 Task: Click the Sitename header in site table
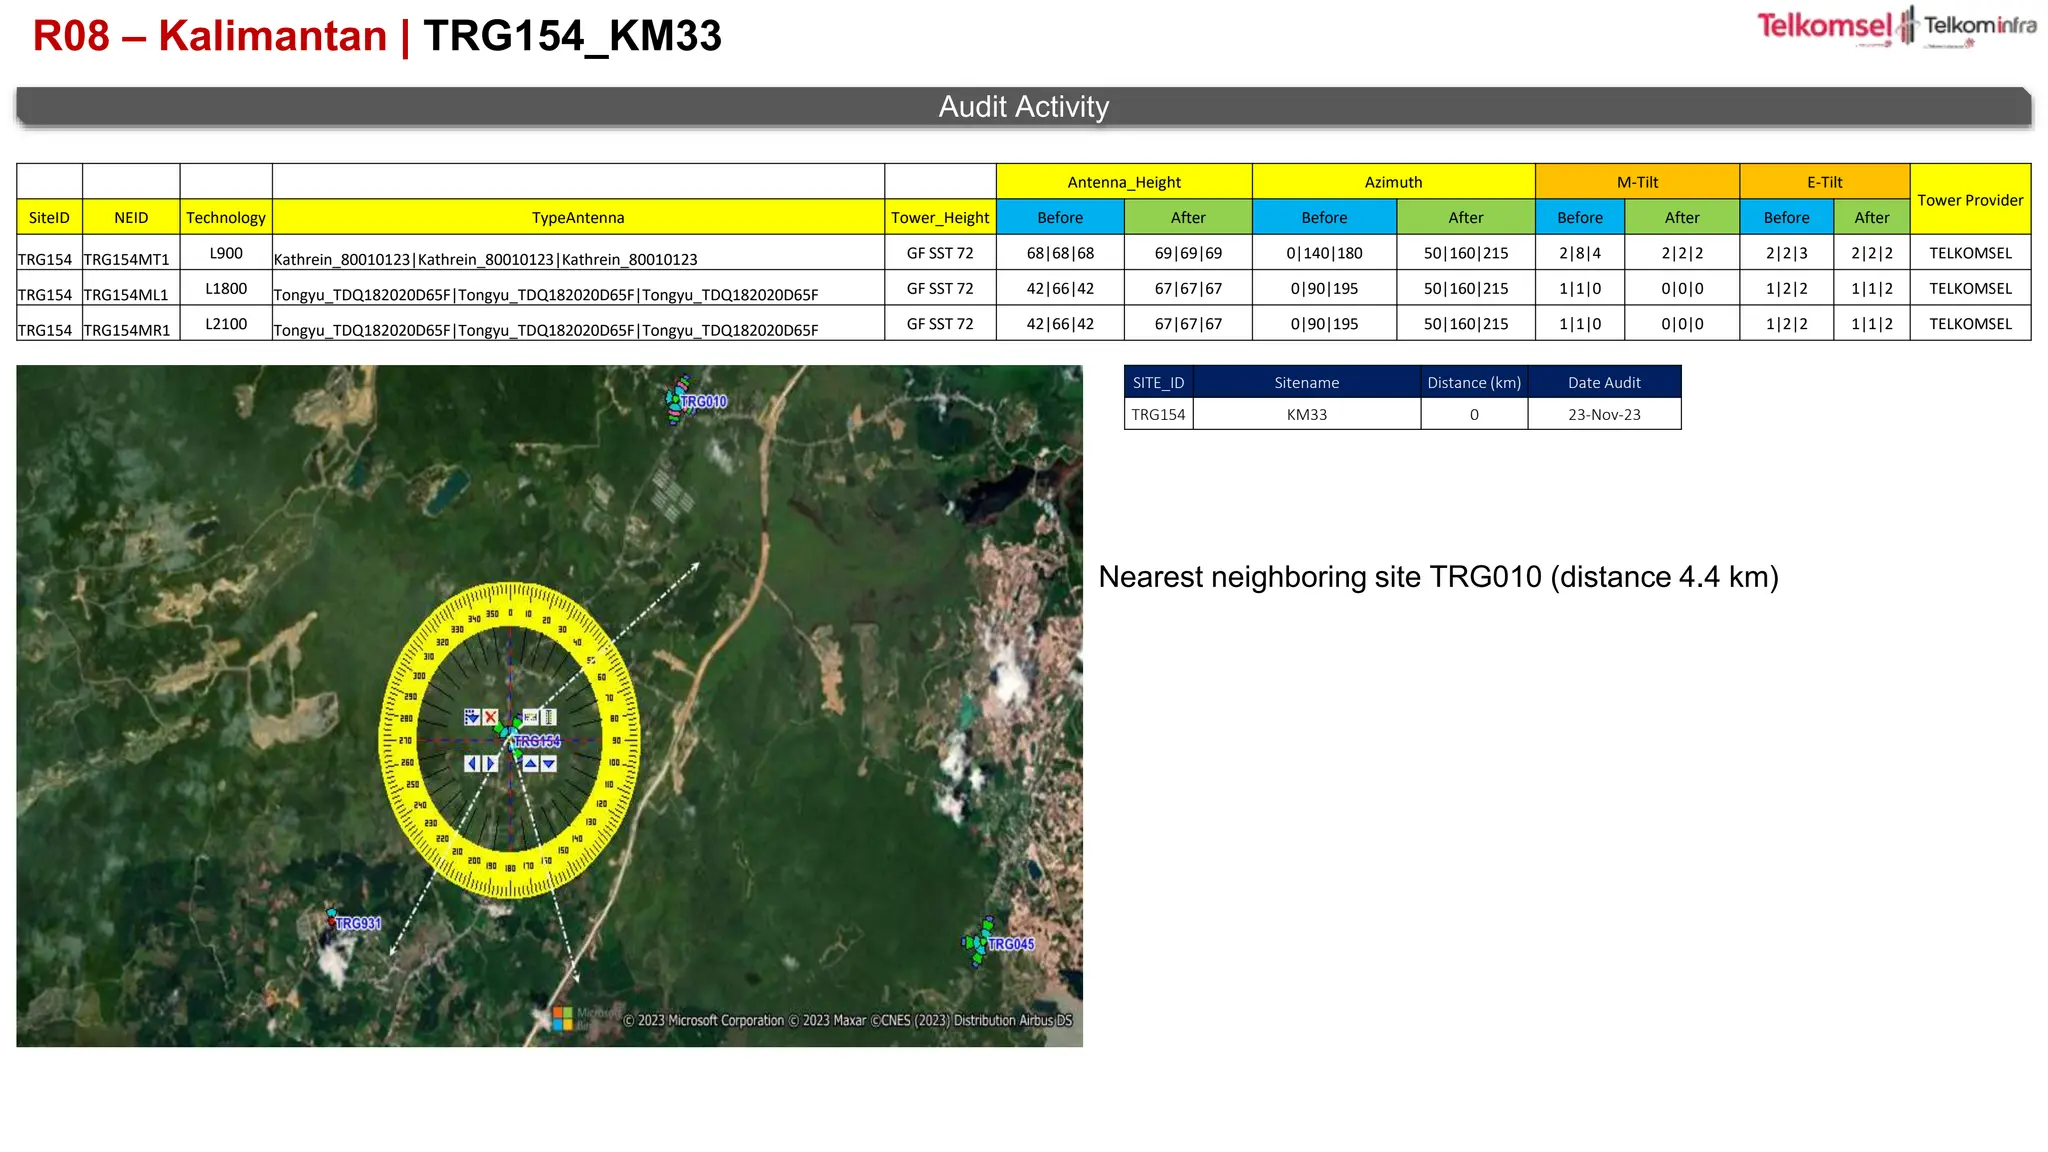tap(1306, 382)
